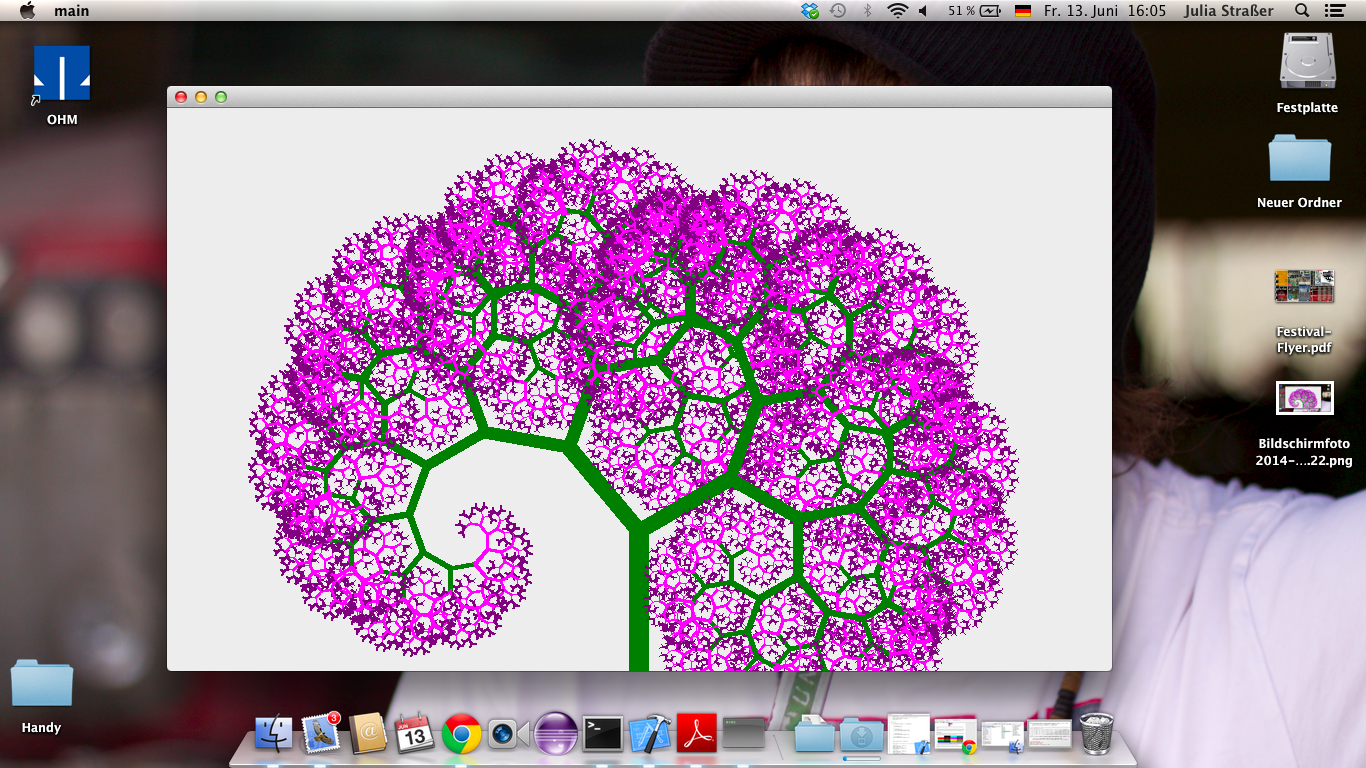Select the Bildschirmfoto png thumbnail on desktop
This screenshot has height=768, width=1366.
[1304, 398]
